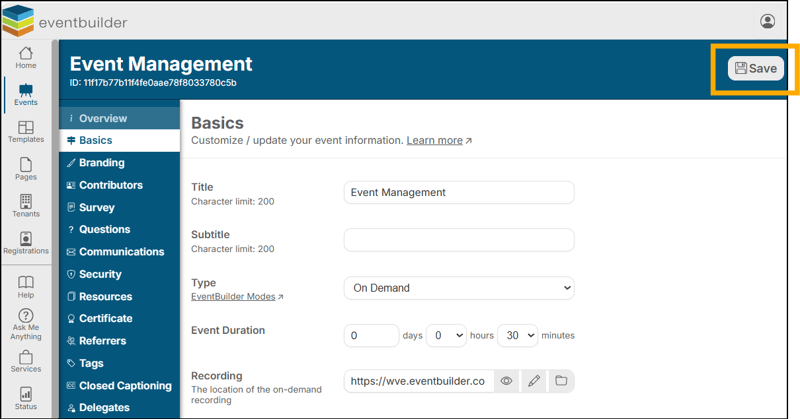Open the Certificate section
The width and height of the screenshot is (800, 419).
point(119,318)
